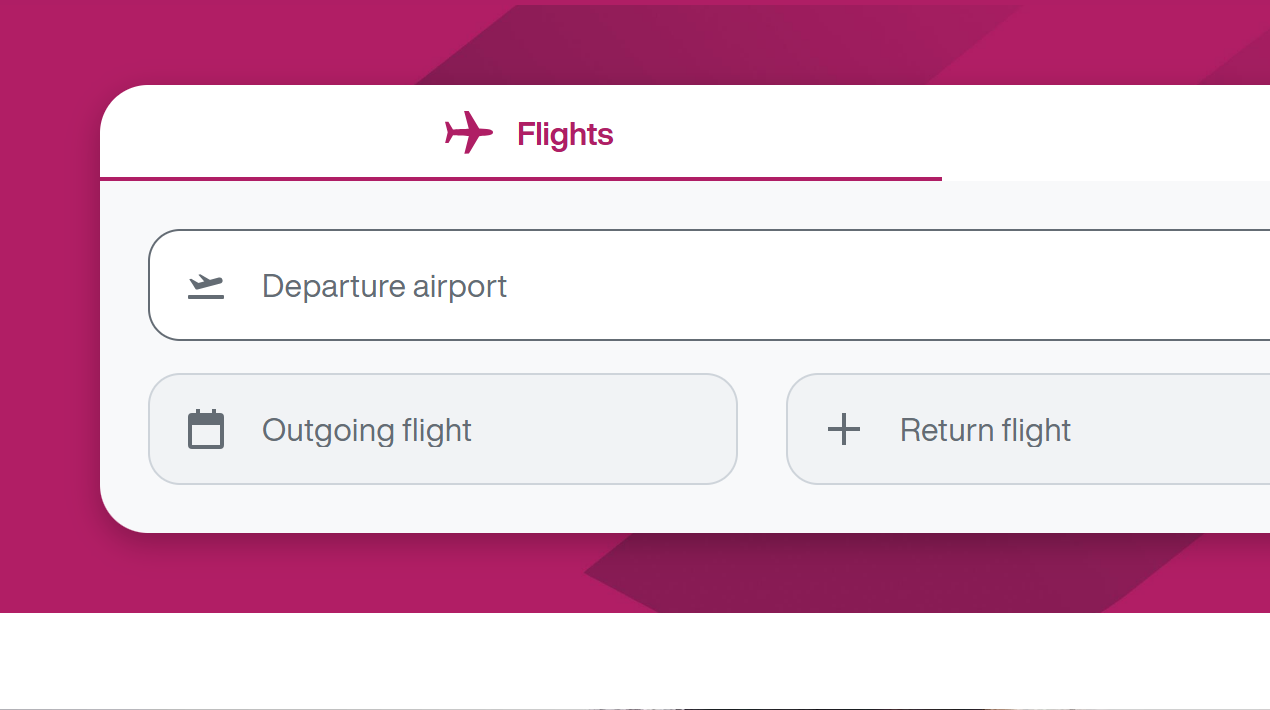Click the white page area under the banner
Screen dimensions: 1270x710
pyautogui.click(x=400, y=660)
